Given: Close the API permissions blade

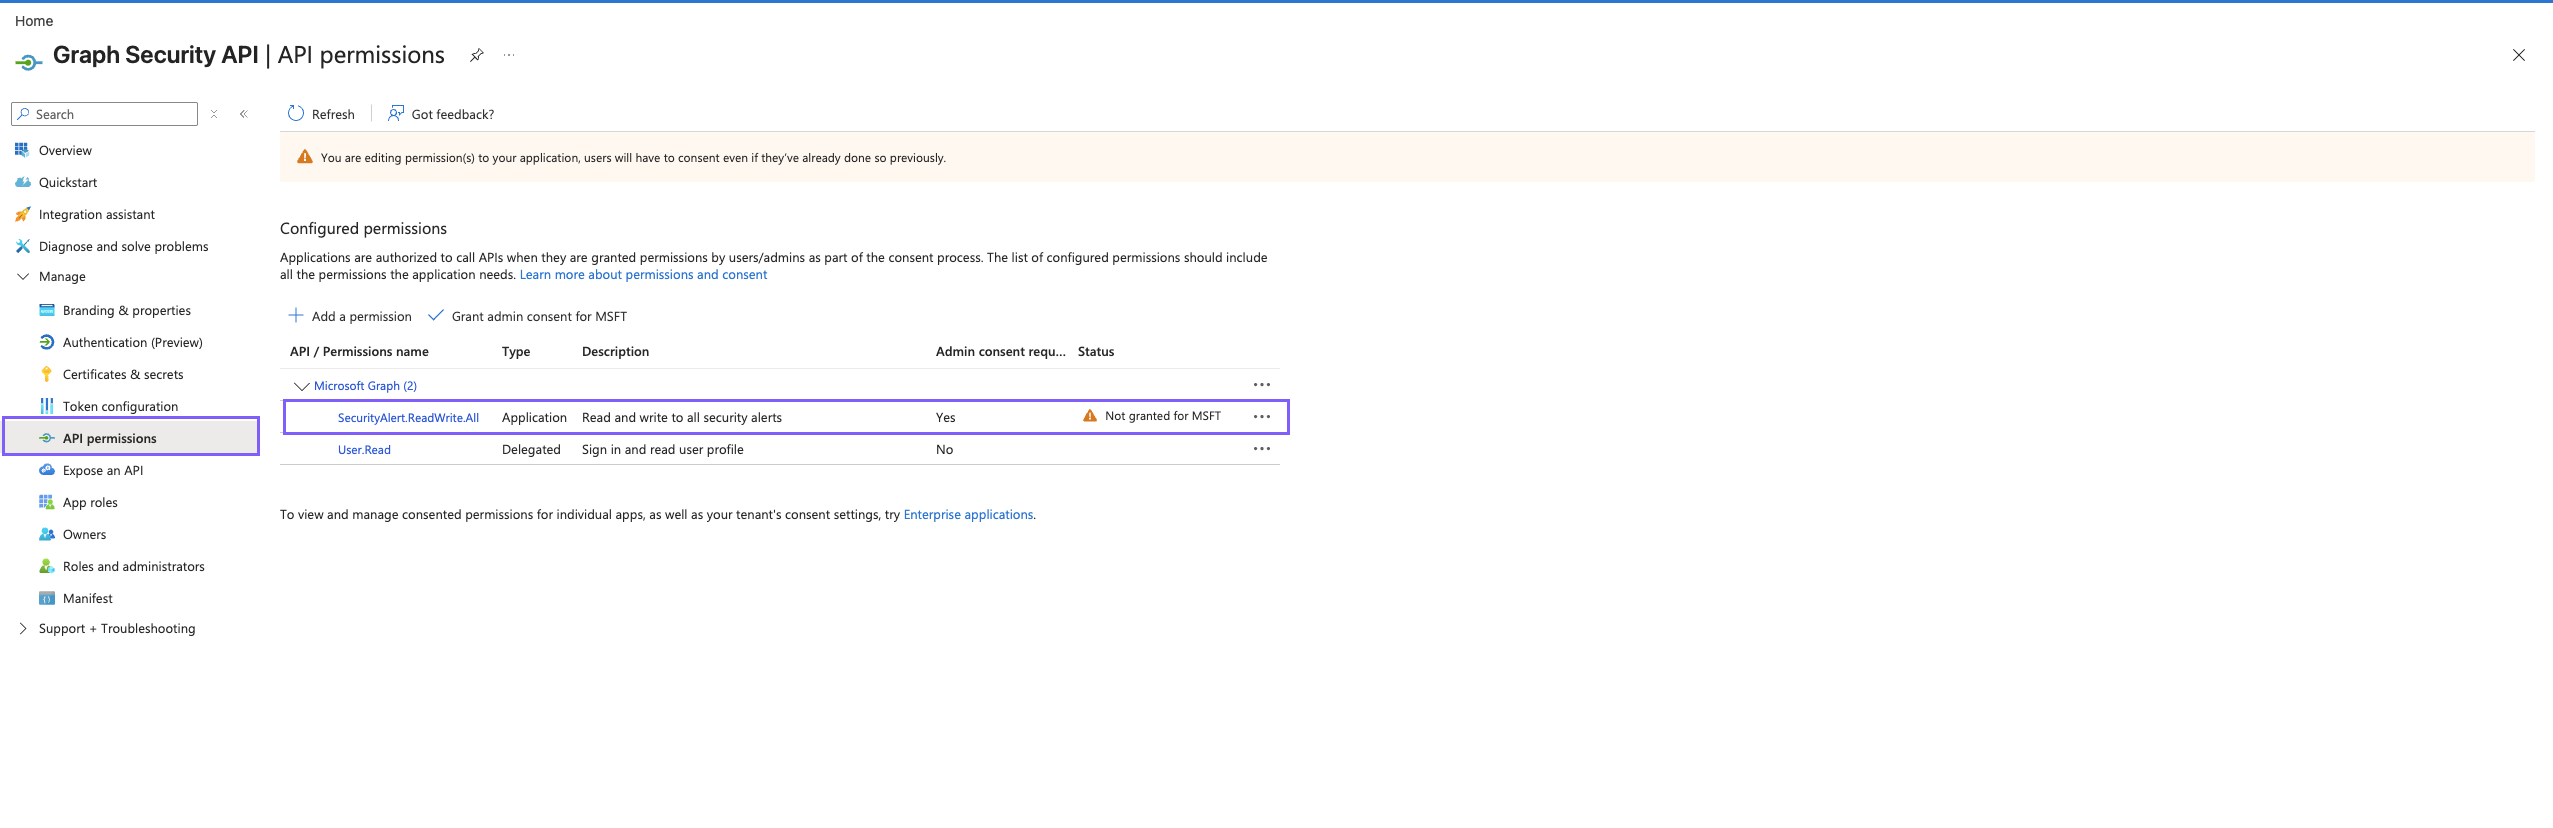Looking at the screenshot, I should [x=2519, y=55].
